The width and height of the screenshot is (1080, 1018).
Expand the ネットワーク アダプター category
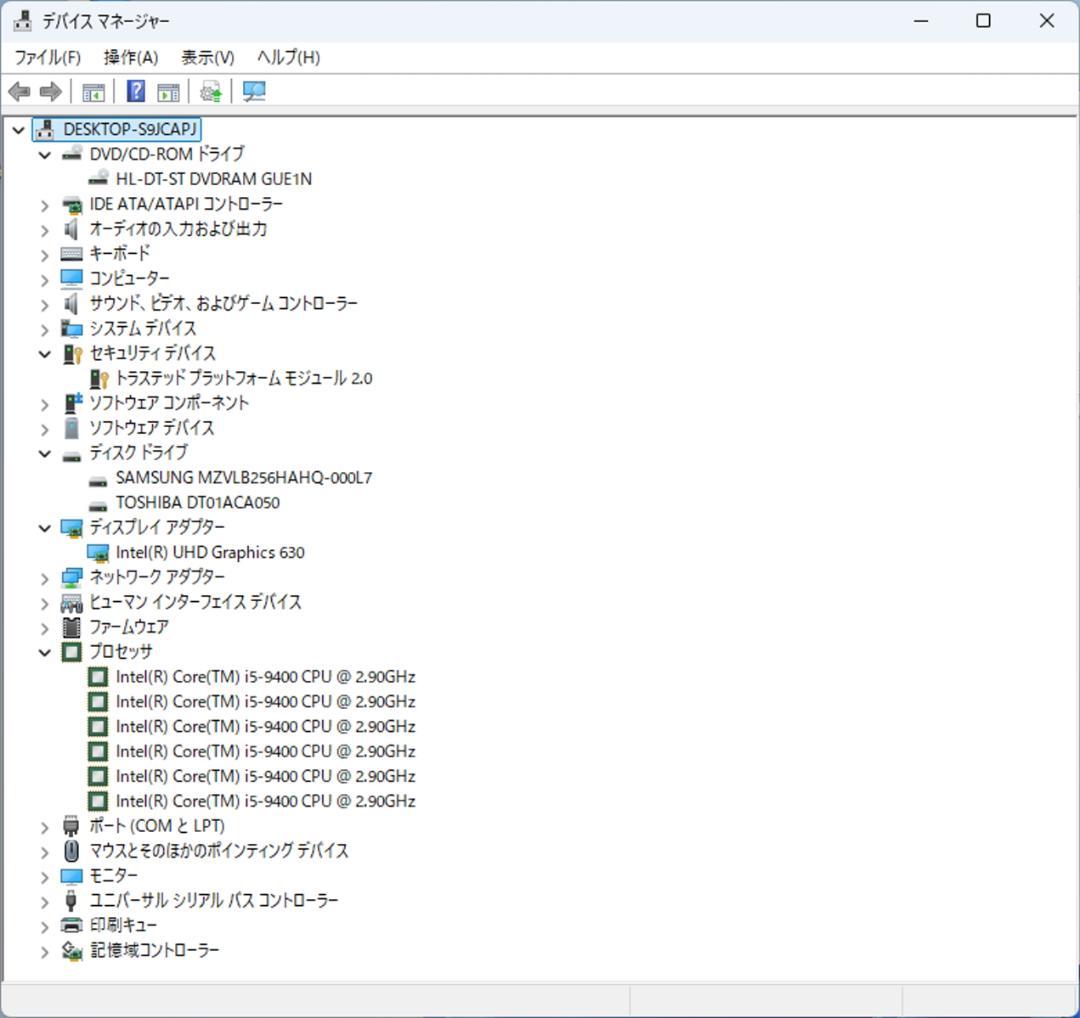[44, 577]
